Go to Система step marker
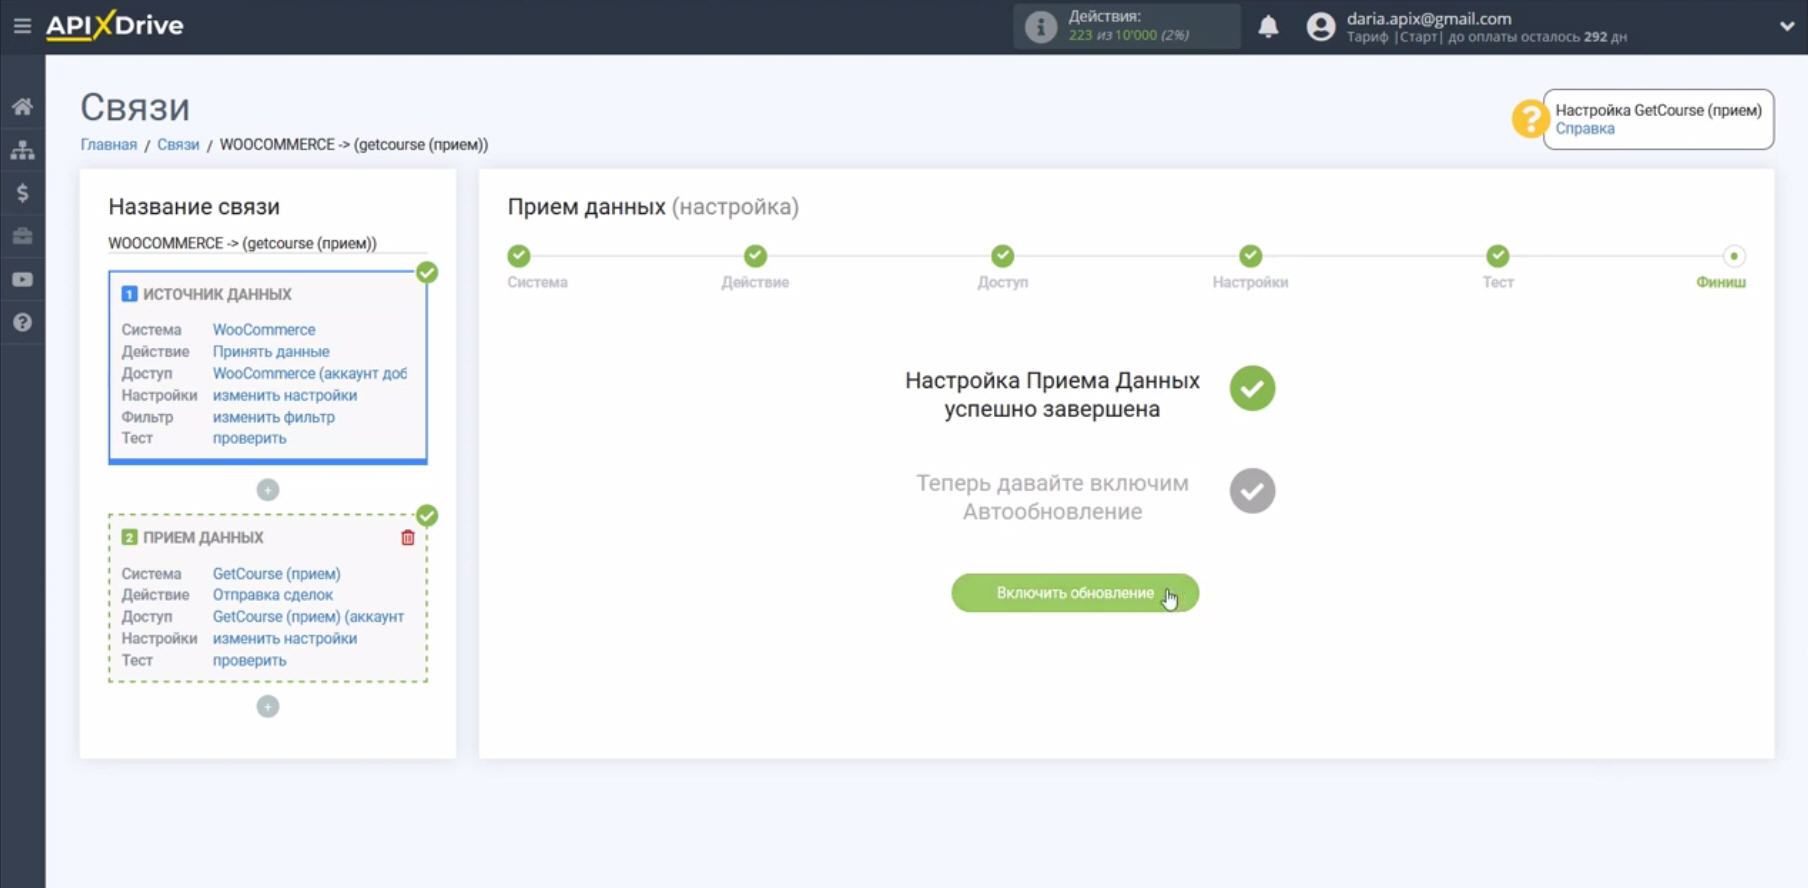Image resolution: width=1808 pixels, height=888 pixels. pyautogui.click(x=519, y=256)
